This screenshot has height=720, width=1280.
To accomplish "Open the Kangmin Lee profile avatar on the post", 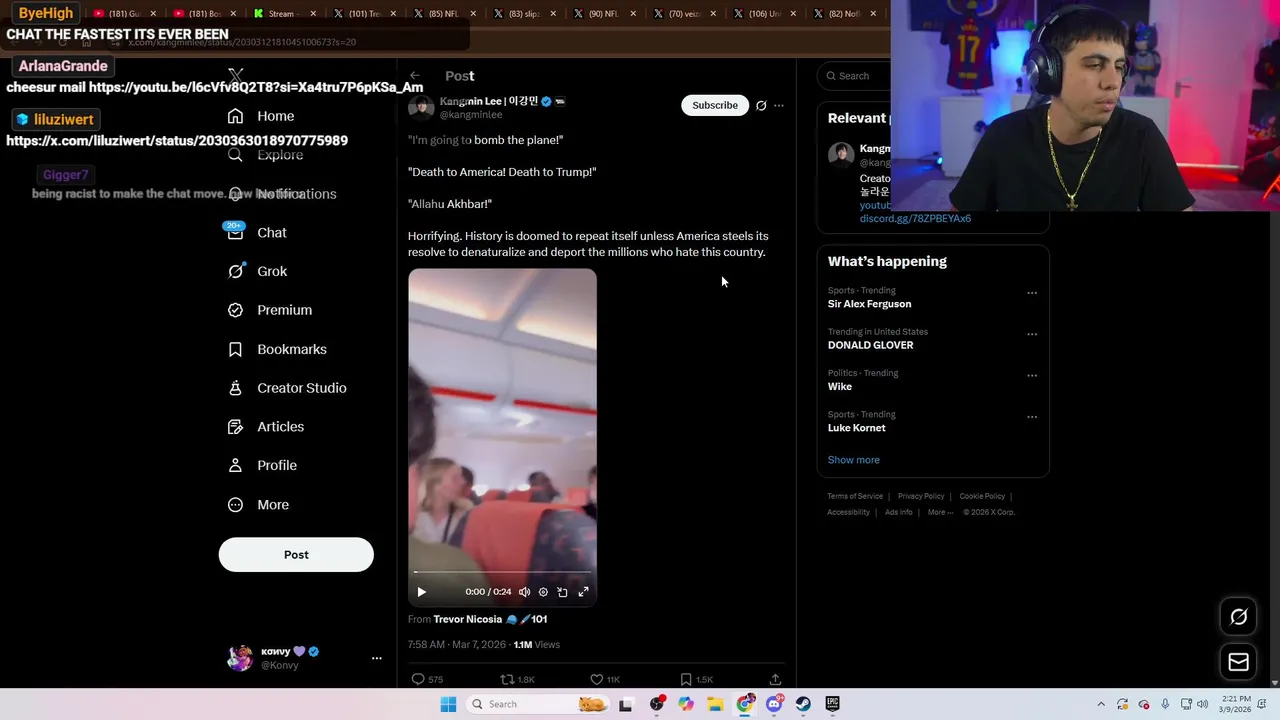I will (x=421, y=107).
